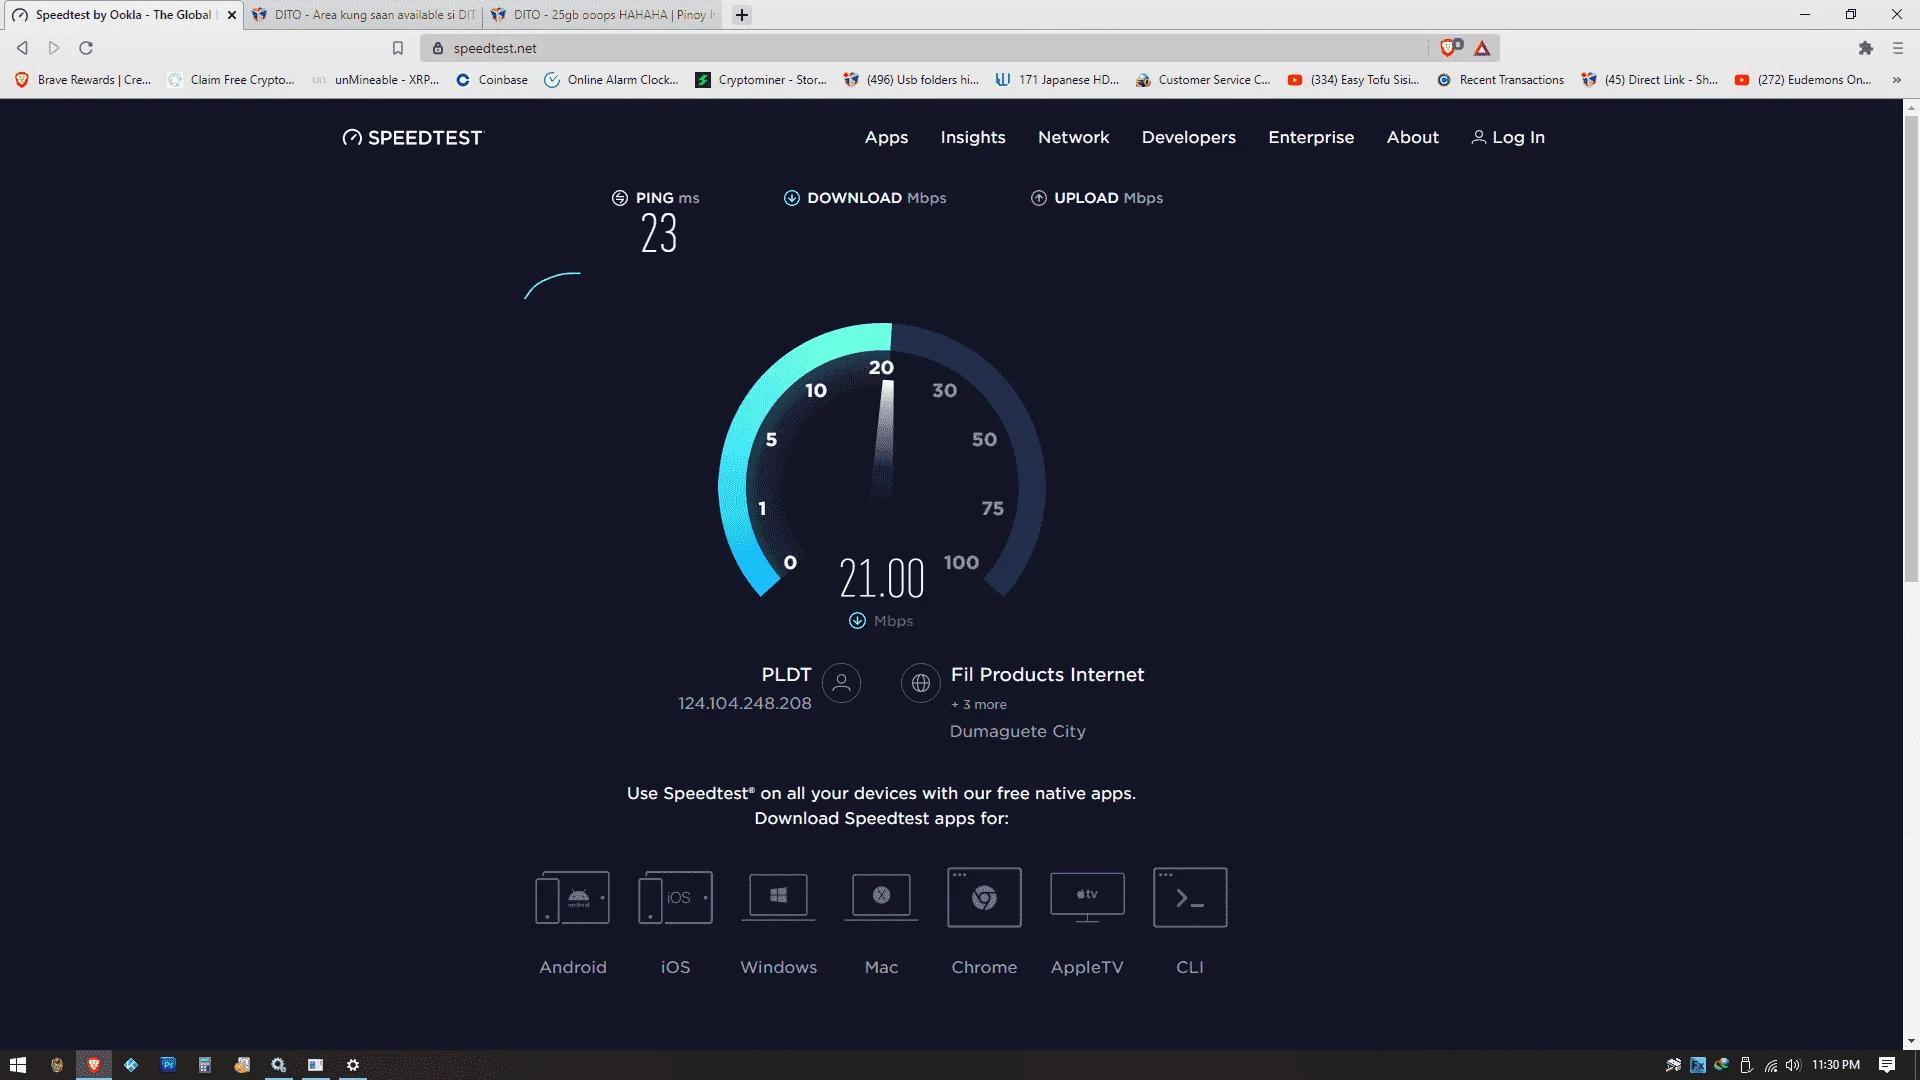Open the Developers menu
1920x1080 pixels.
point(1188,138)
